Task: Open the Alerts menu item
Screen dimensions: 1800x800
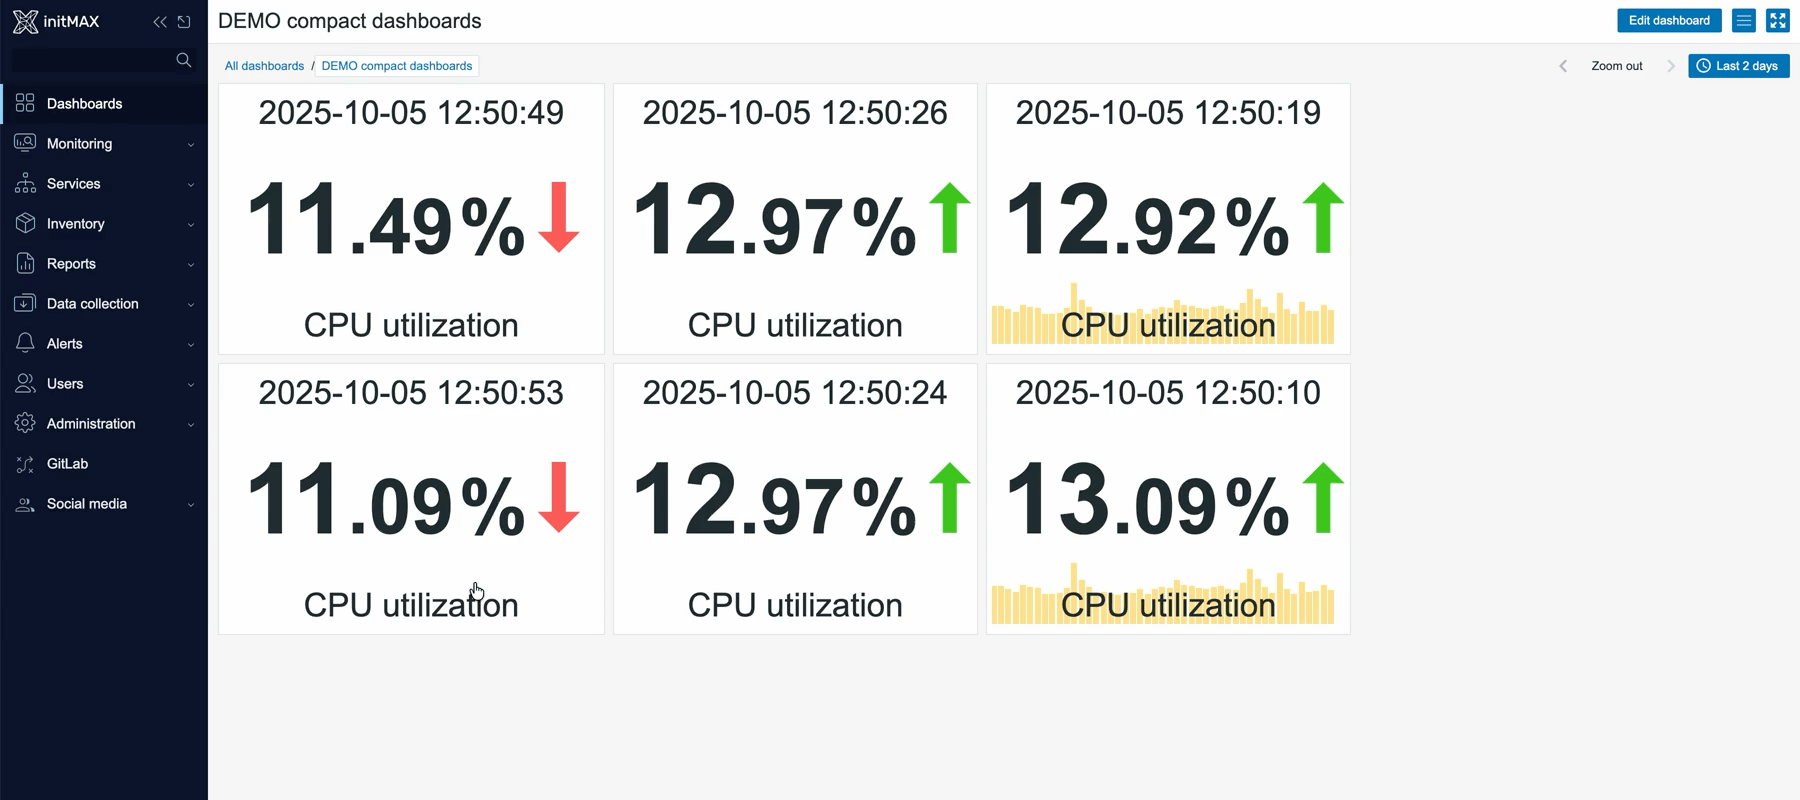Action: pyautogui.click(x=64, y=344)
